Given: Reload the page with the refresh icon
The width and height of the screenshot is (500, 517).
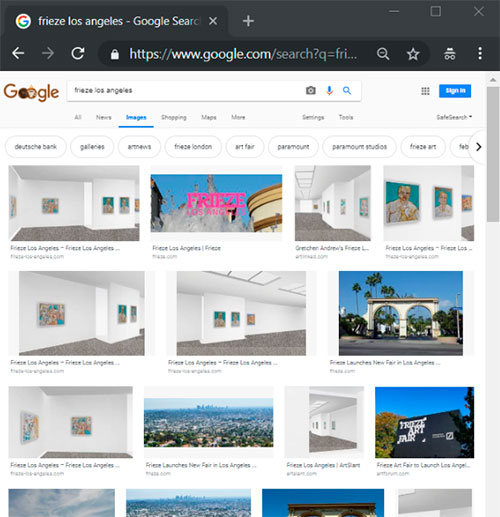Looking at the screenshot, I should (78, 53).
